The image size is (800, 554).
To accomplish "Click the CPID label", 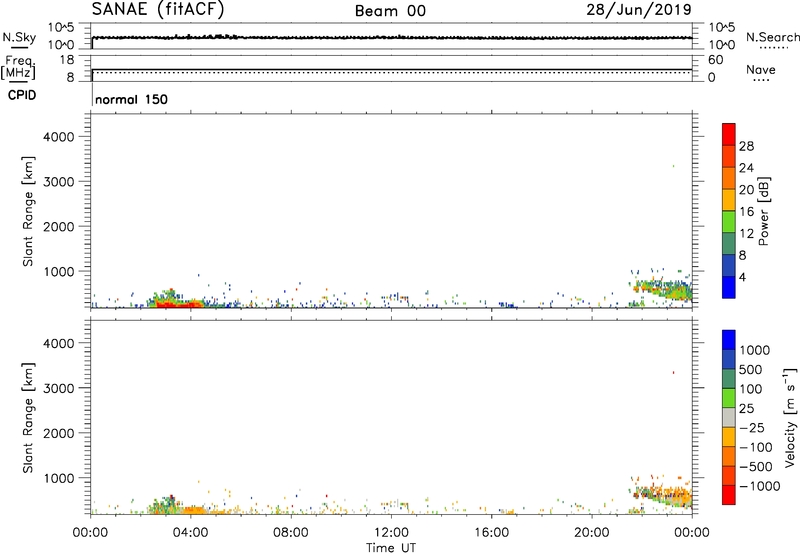I will (x=22, y=95).
